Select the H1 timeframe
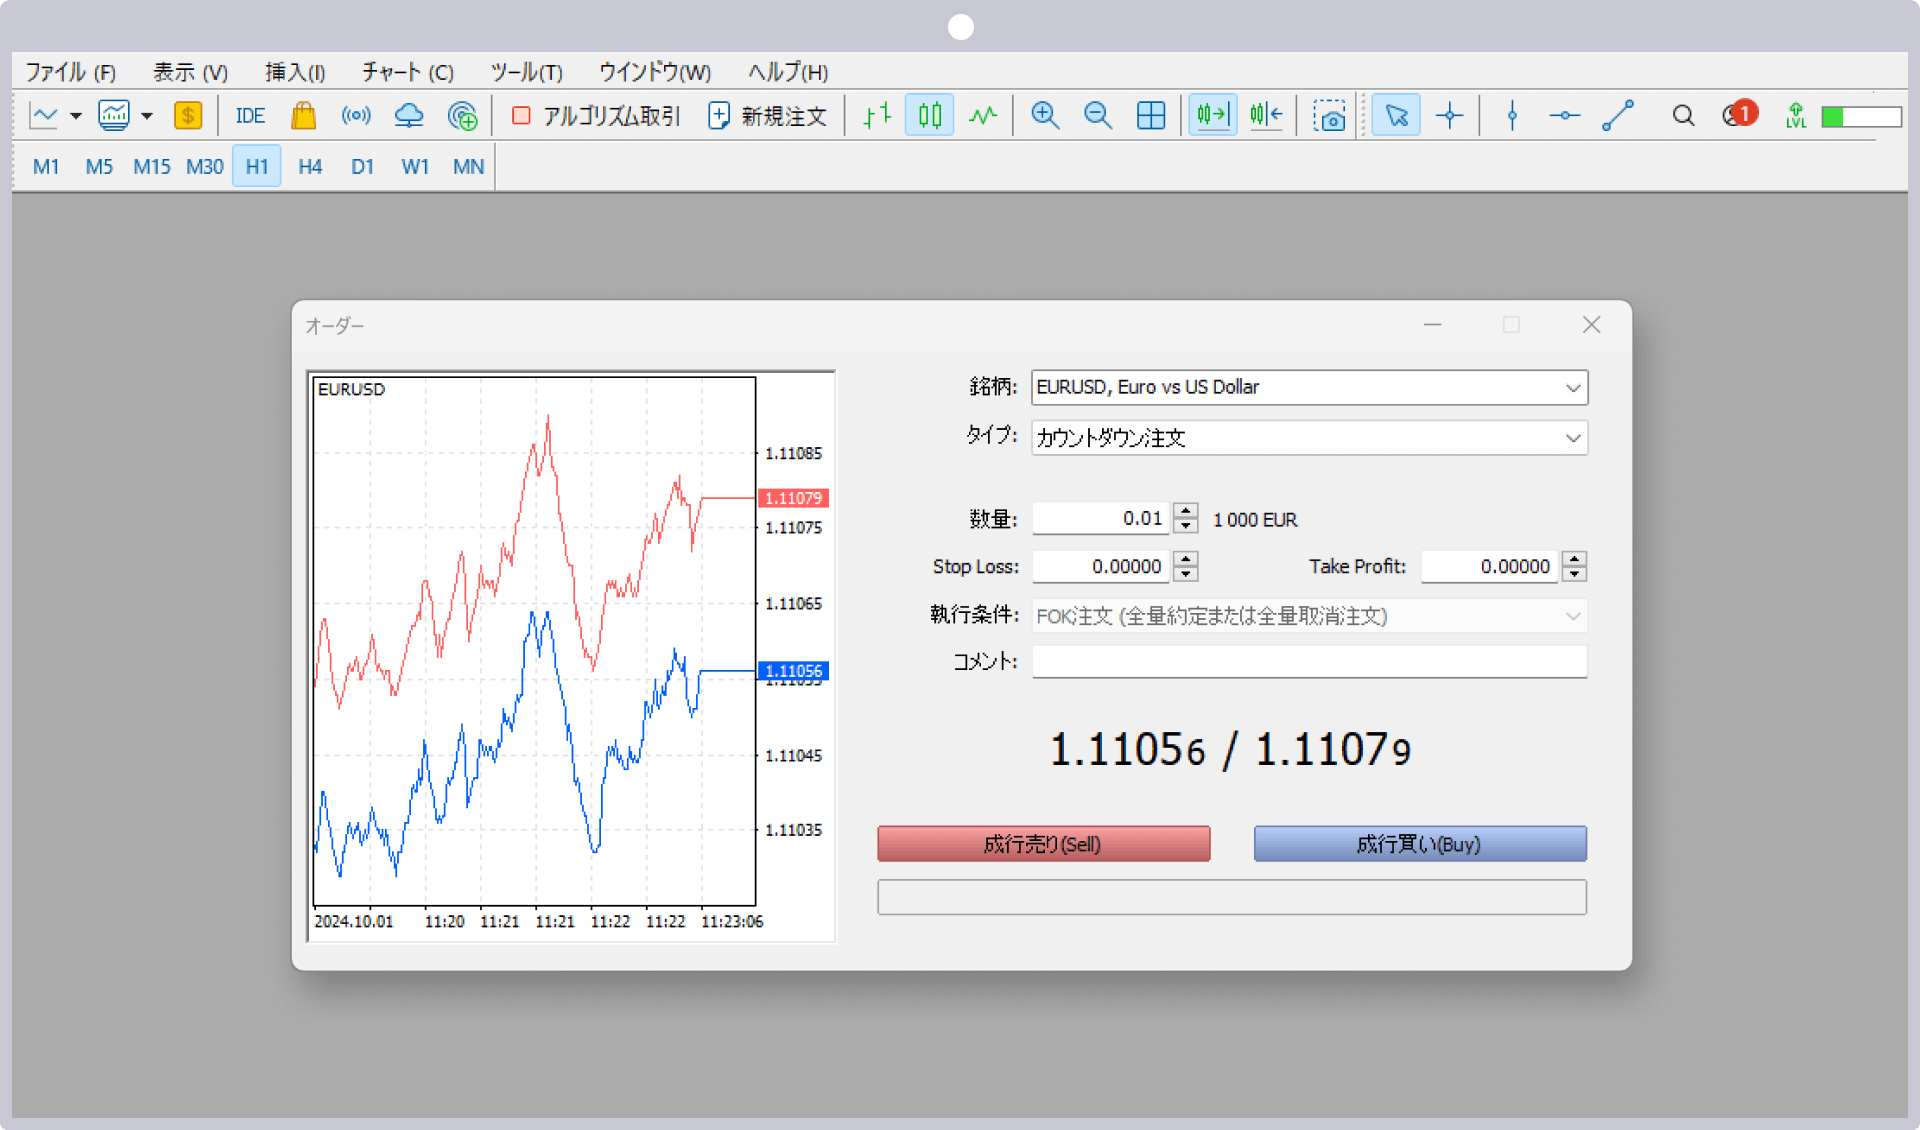The height and width of the screenshot is (1130, 1920). [x=257, y=166]
